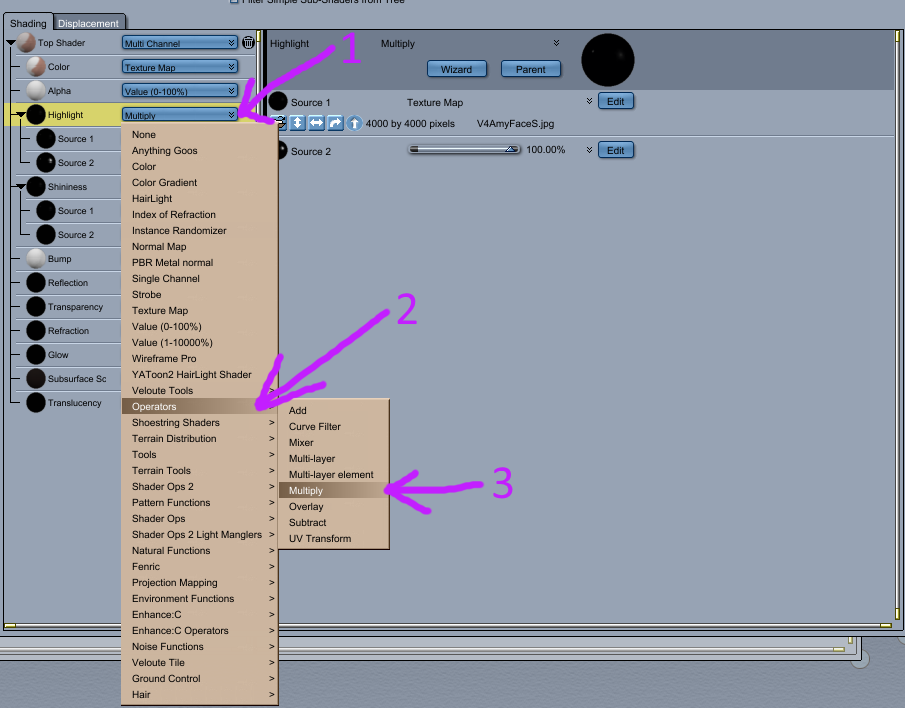Click the Subsurface Sc sphere icon

coord(36,379)
